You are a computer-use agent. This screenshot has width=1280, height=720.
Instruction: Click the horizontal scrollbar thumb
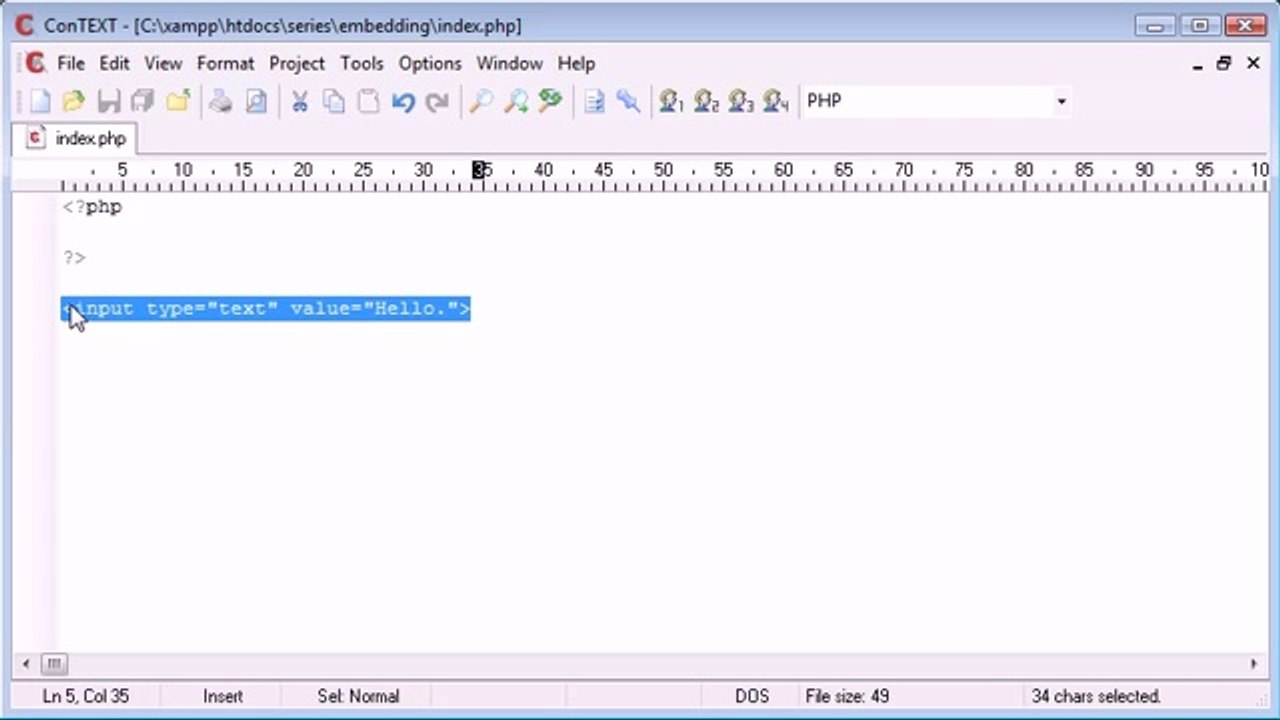coord(54,663)
